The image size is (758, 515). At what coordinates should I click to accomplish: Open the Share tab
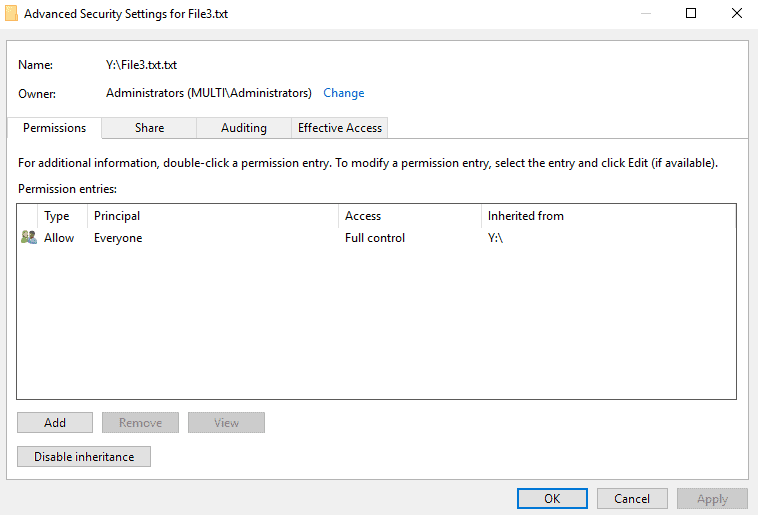tap(149, 128)
